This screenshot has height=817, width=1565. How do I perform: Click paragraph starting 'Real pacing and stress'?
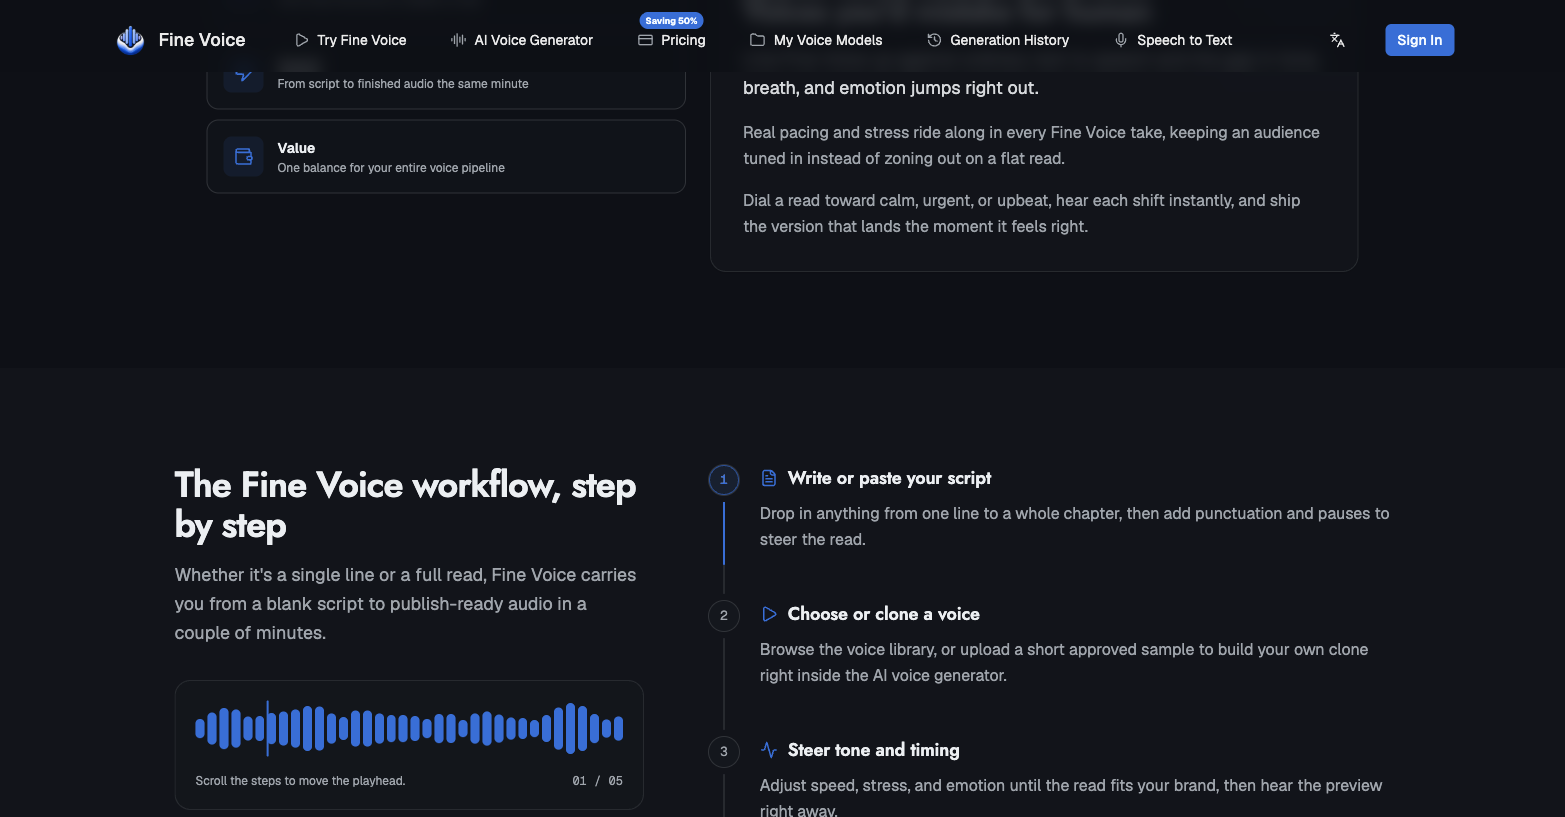(1031, 145)
